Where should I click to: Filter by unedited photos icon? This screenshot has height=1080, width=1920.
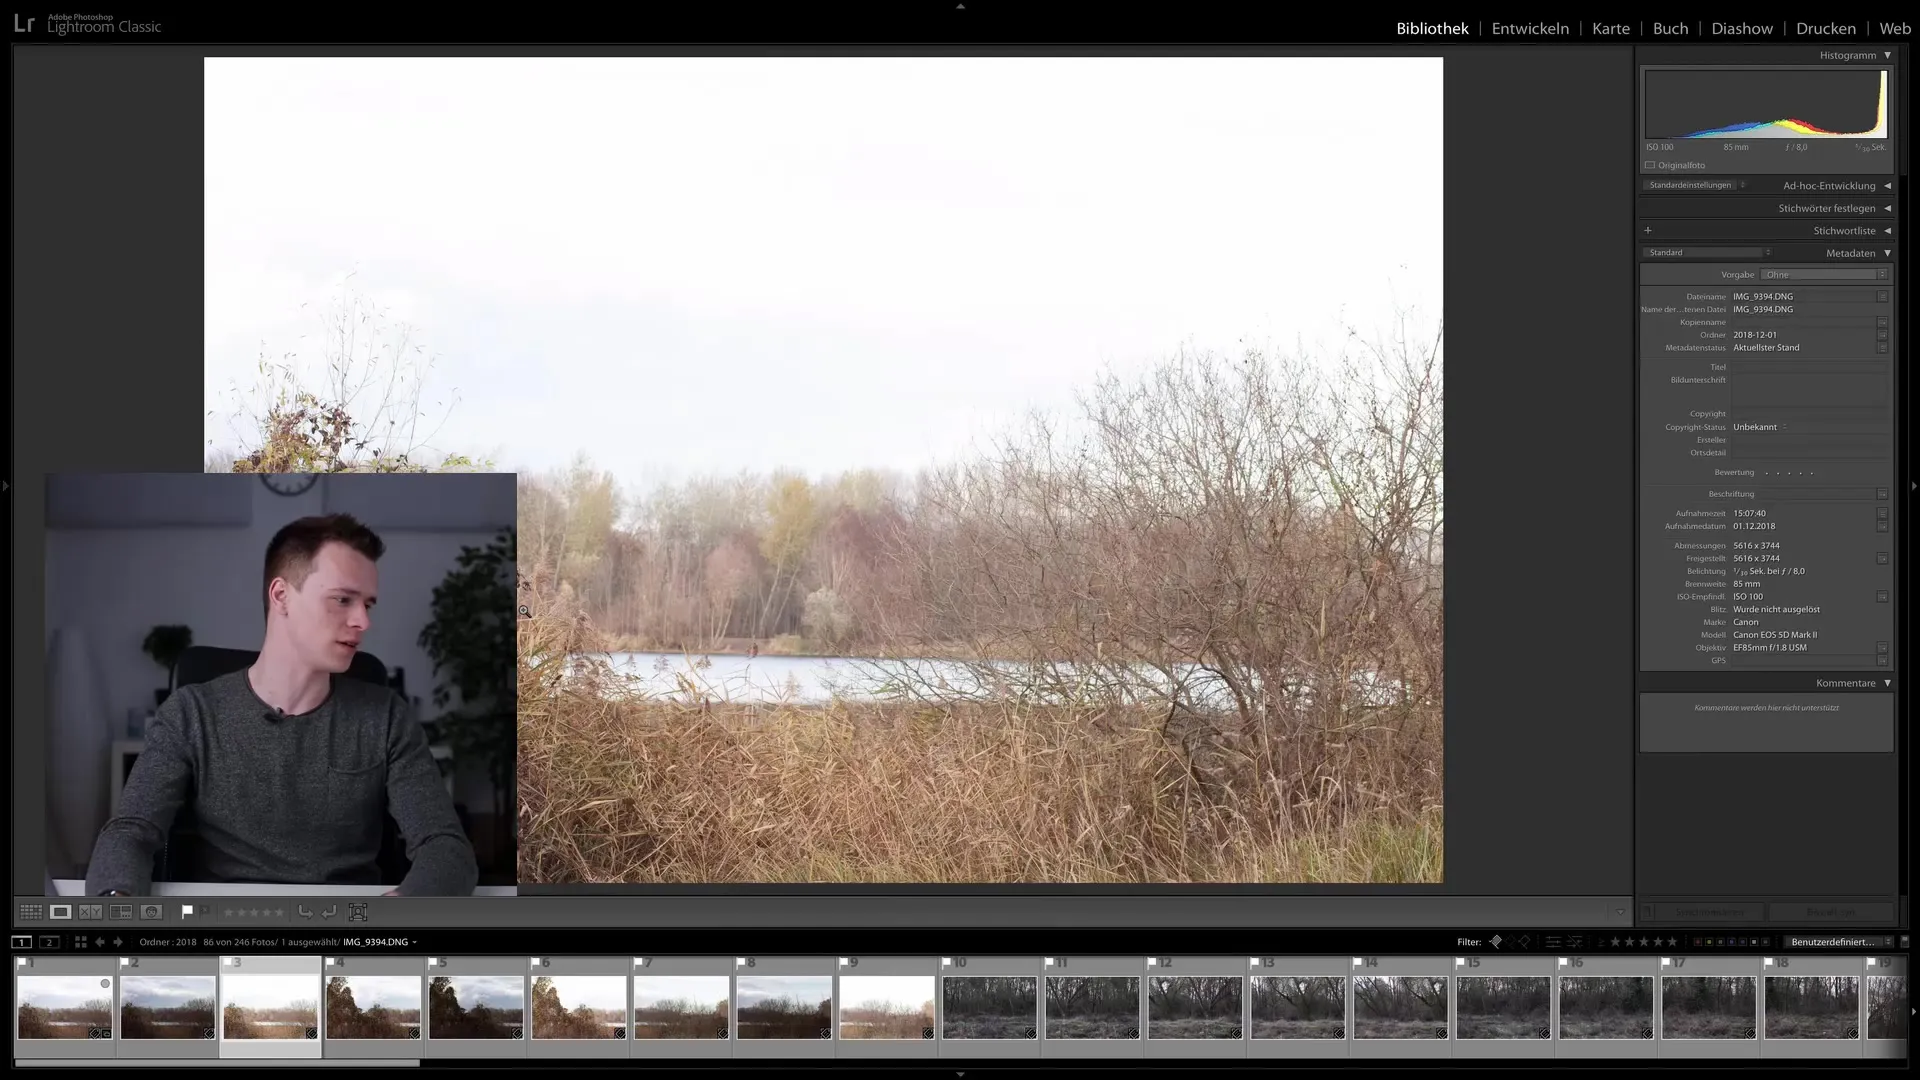point(1574,942)
